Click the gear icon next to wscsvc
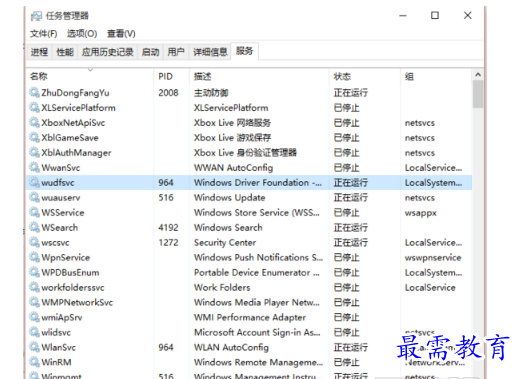Viewport: 518px width, 379px height. pyautogui.click(x=34, y=242)
